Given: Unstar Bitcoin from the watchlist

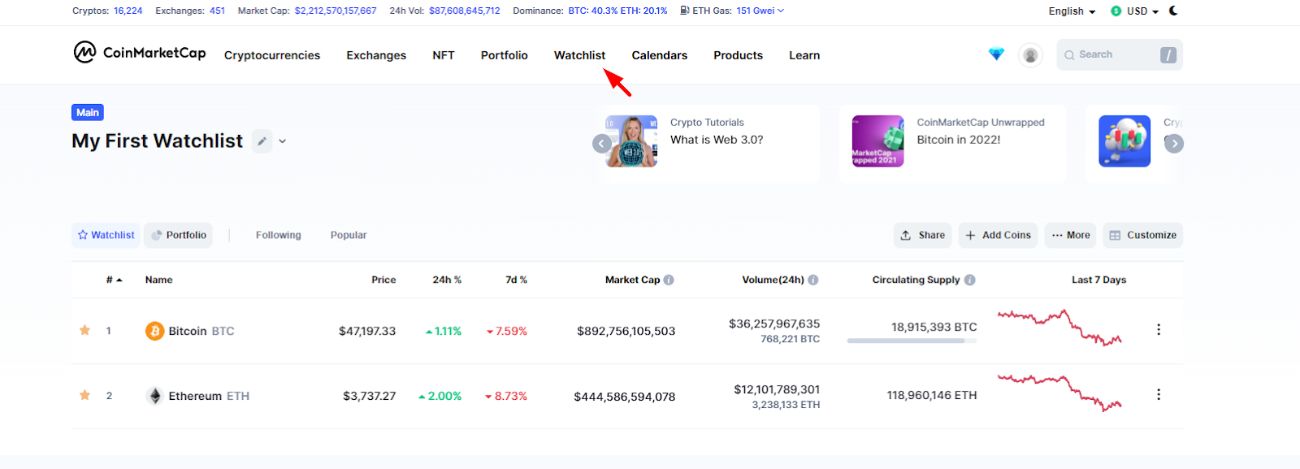Looking at the screenshot, I should click(x=85, y=330).
